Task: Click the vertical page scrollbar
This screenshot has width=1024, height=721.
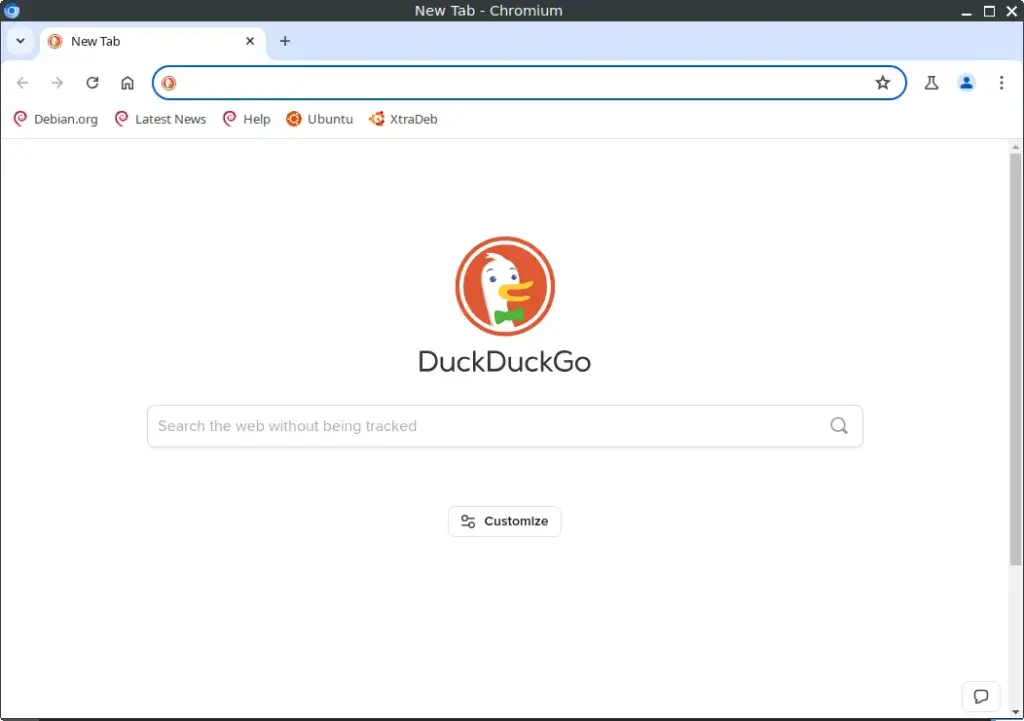Action: click(x=1016, y=359)
